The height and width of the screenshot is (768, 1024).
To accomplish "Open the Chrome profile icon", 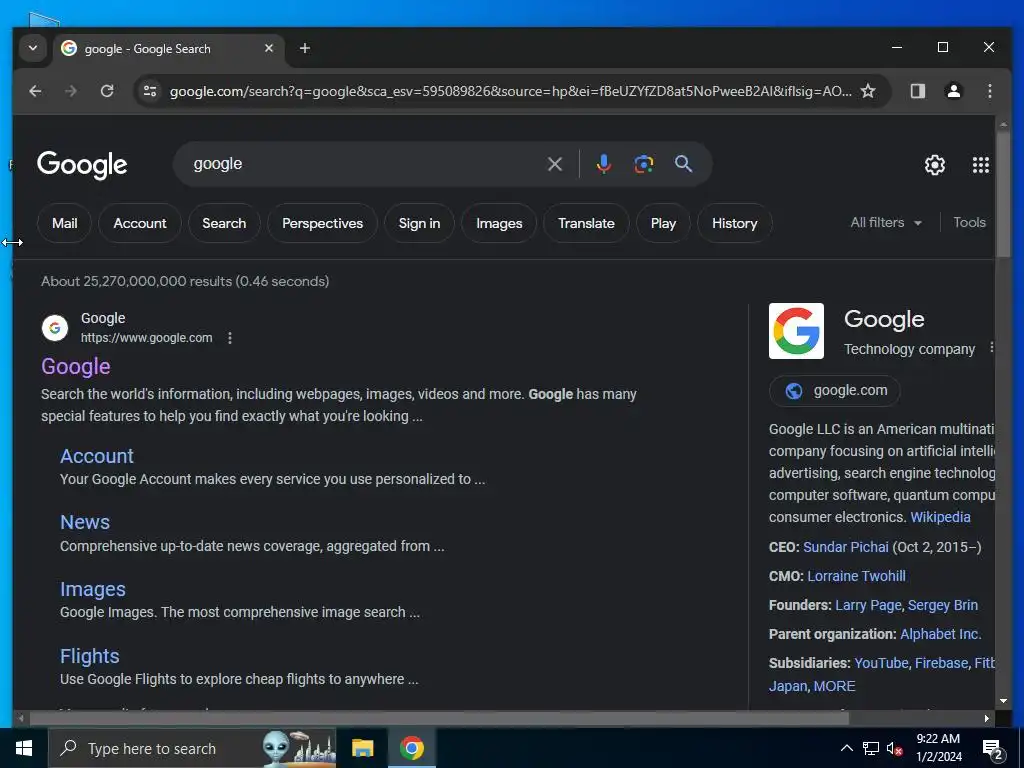I will pyautogui.click(x=953, y=91).
